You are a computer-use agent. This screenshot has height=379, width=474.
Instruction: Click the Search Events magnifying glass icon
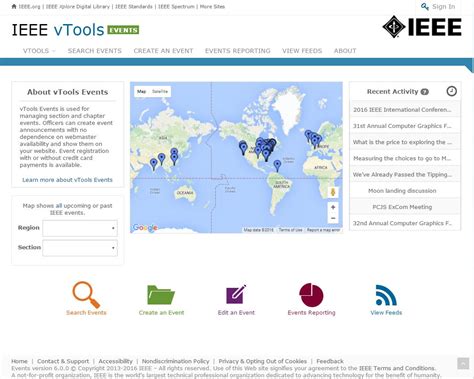86,295
